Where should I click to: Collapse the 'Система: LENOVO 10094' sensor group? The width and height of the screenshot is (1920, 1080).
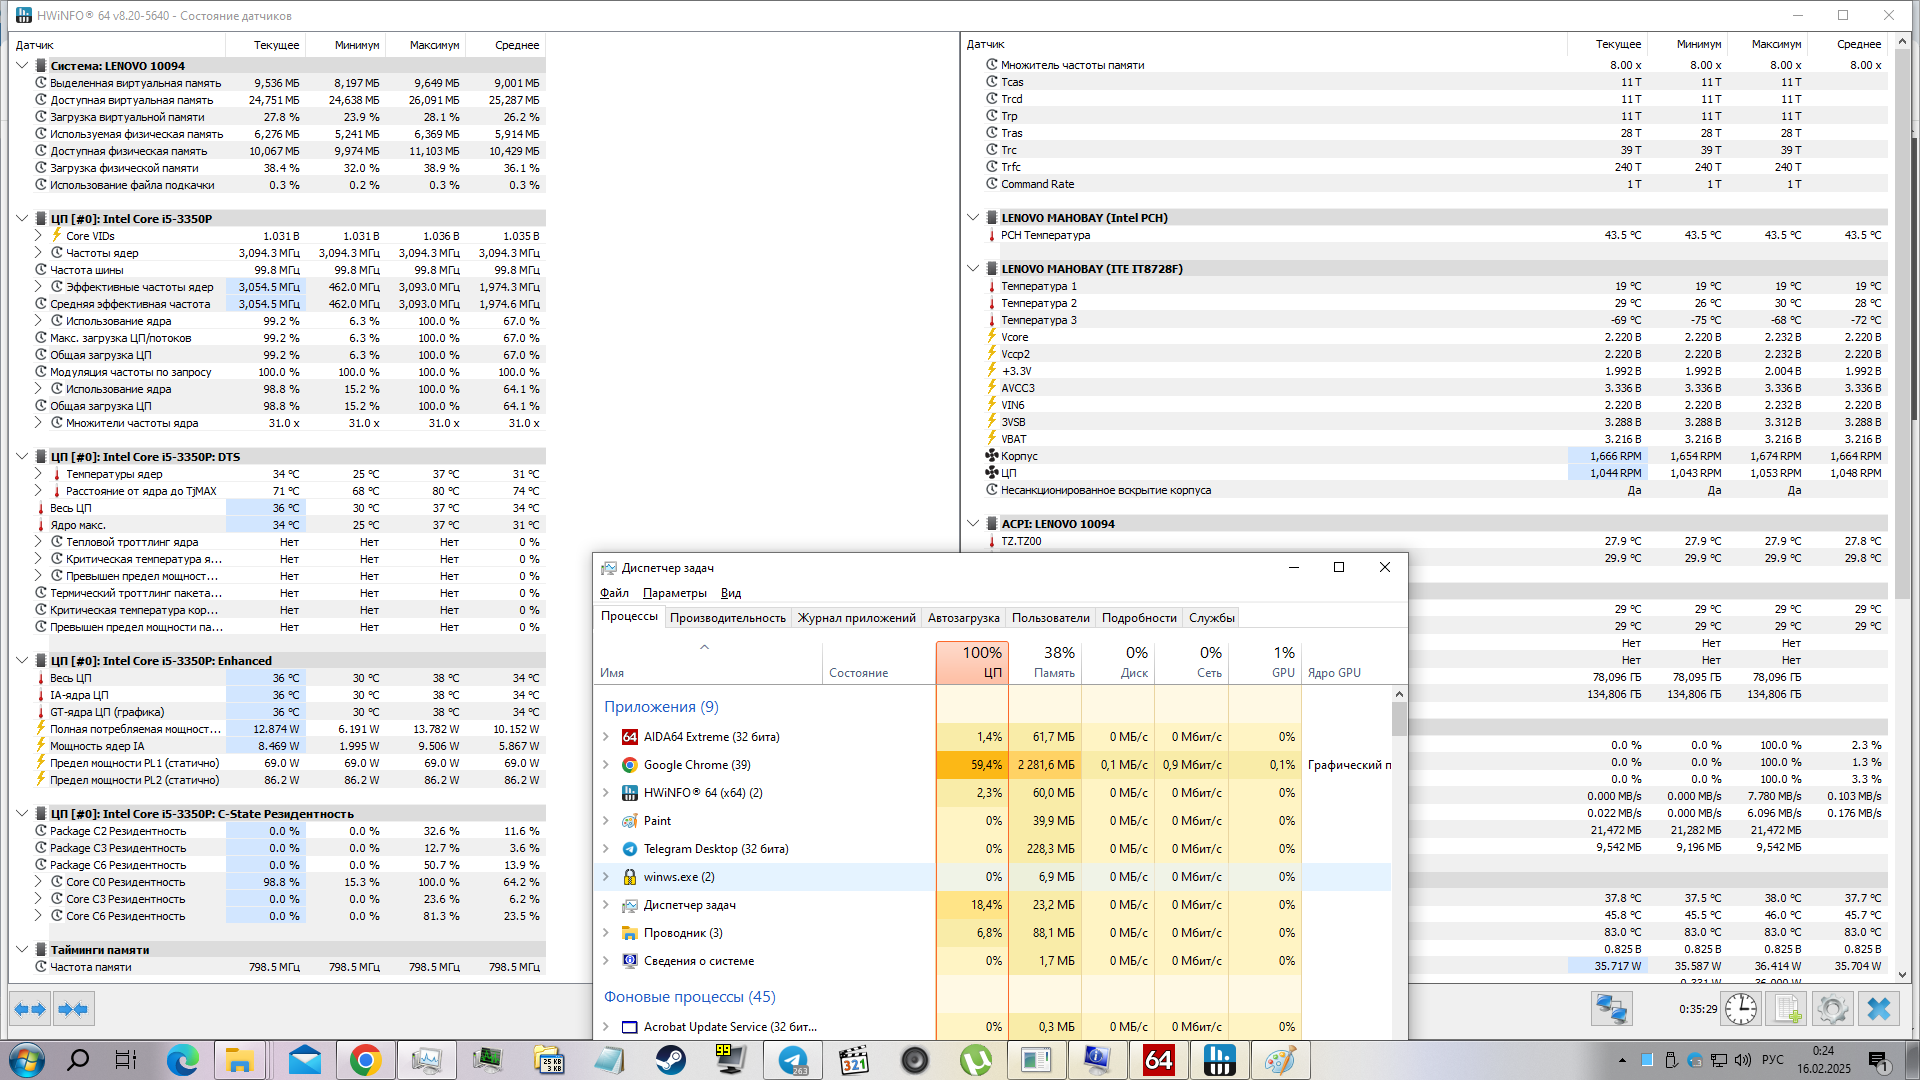[x=22, y=66]
